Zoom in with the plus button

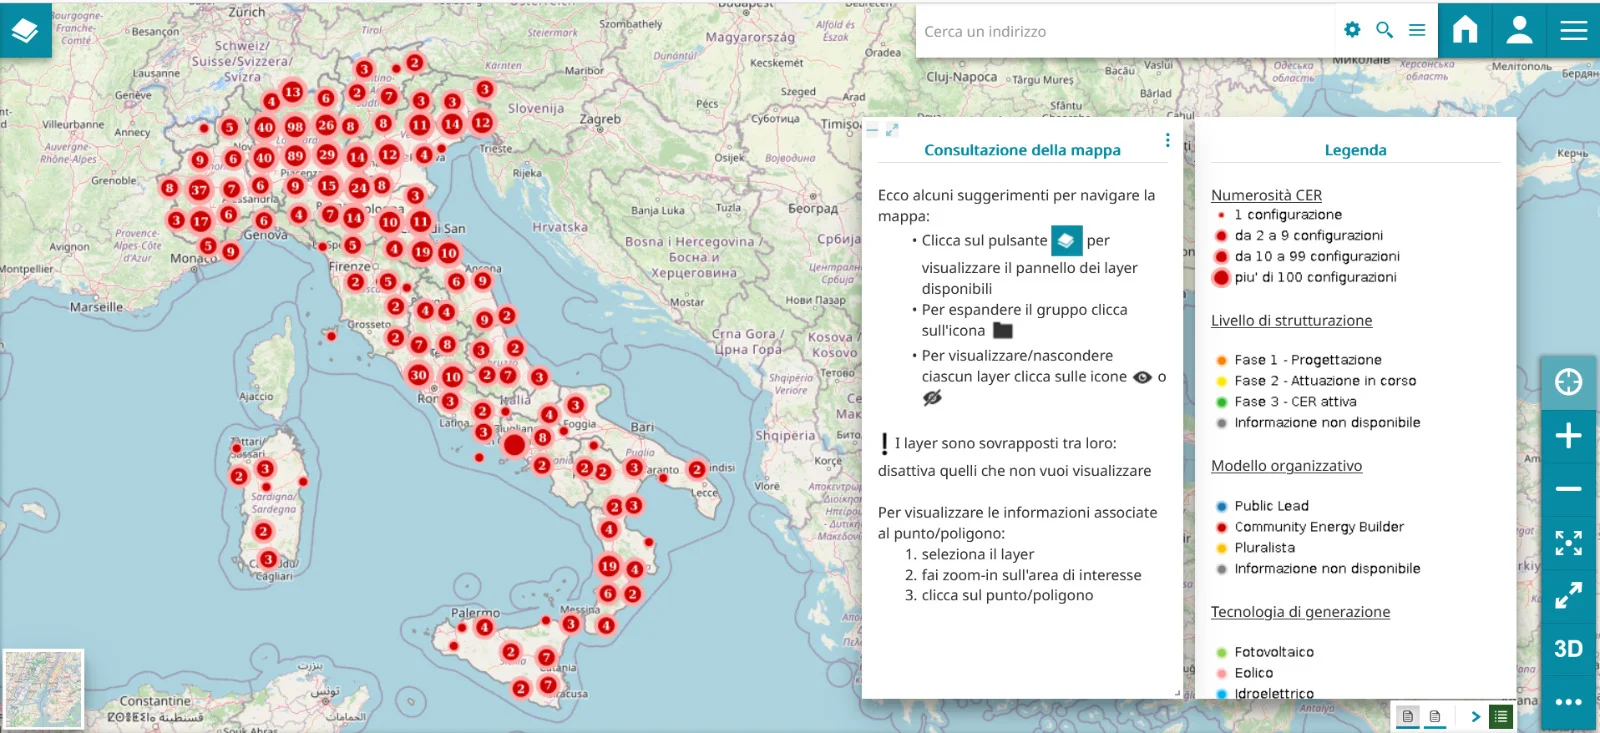pos(1568,436)
